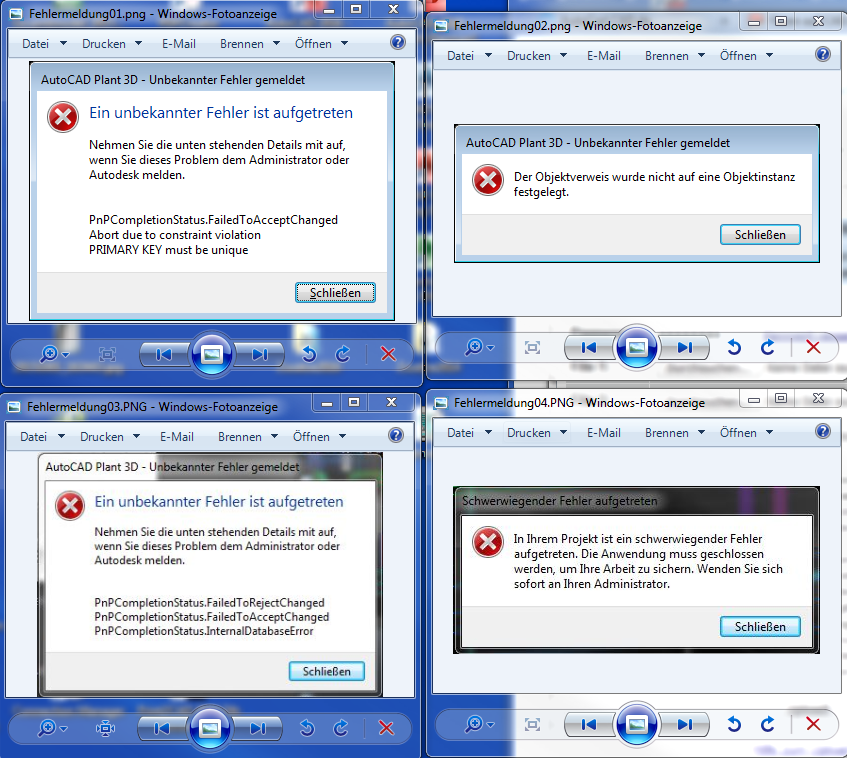This screenshot has height=758, width=847.
Task: Go to next image in Fehlermeldung01 viewer
Action: pyautogui.click(x=259, y=354)
